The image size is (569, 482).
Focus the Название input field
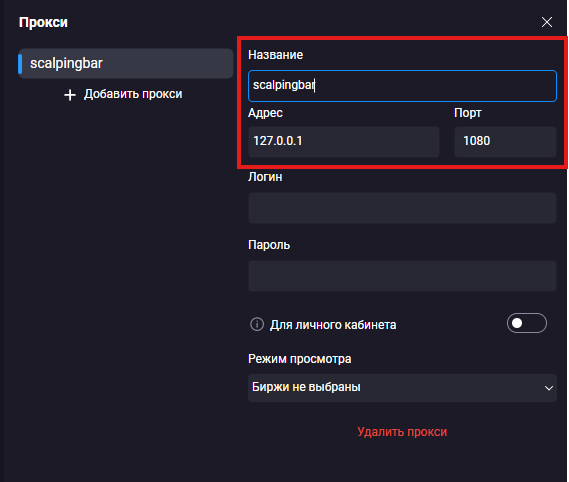click(402, 86)
